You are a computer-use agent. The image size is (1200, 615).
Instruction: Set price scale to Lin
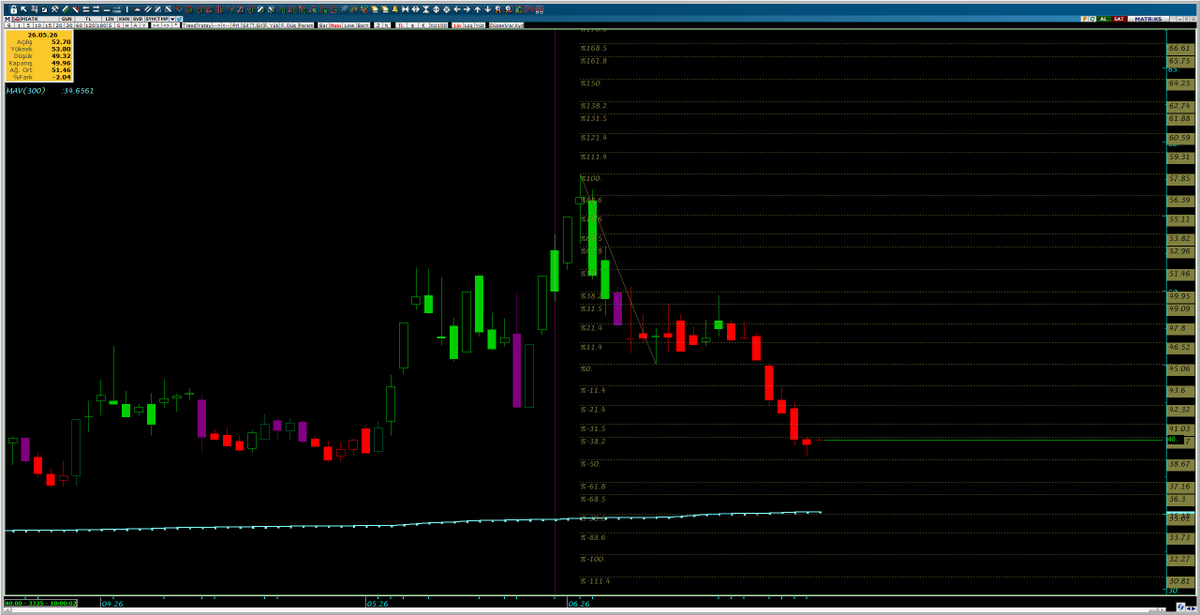tap(457, 25)
